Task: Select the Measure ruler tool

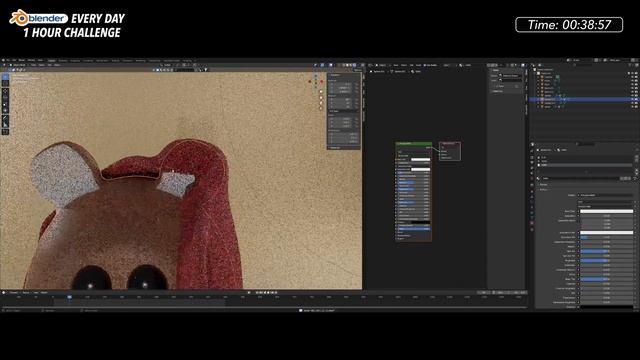Action: coord(5,124)
